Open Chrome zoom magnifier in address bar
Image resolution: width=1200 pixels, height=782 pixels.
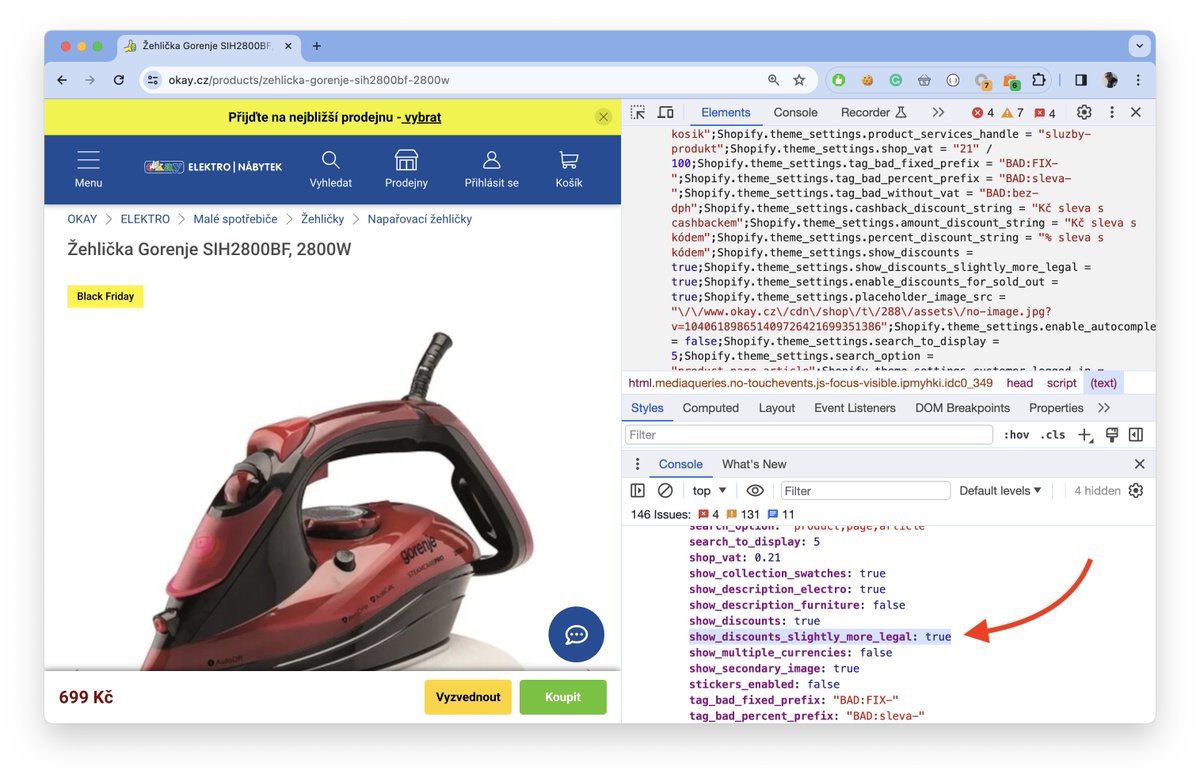click(x=773, y=80)
